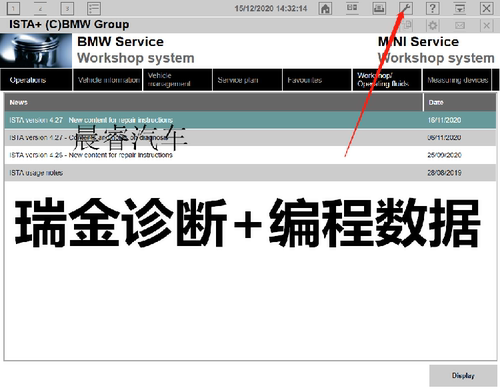Click the greyed-out gear icon
The width and height of the screenshot is (500, 390).
point(433,25)
